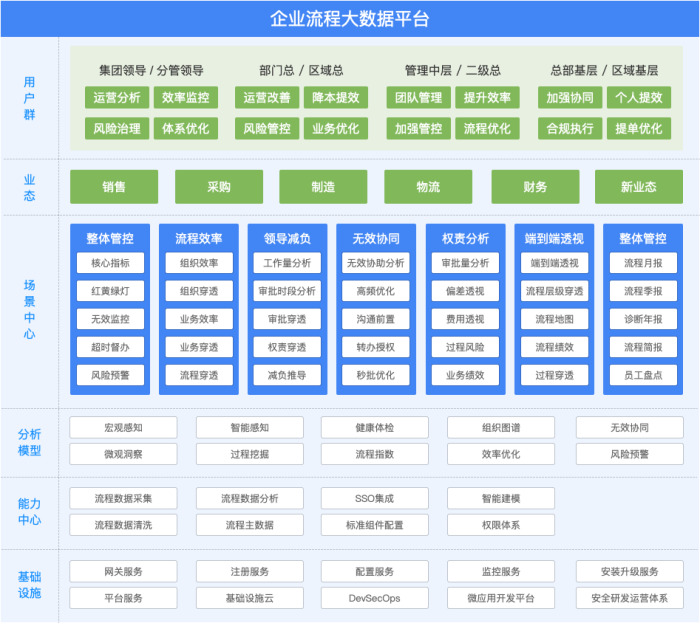700x623 pixels.
Task: Click 无效协助分析 under 无效协同
Action: pos(375,263)
